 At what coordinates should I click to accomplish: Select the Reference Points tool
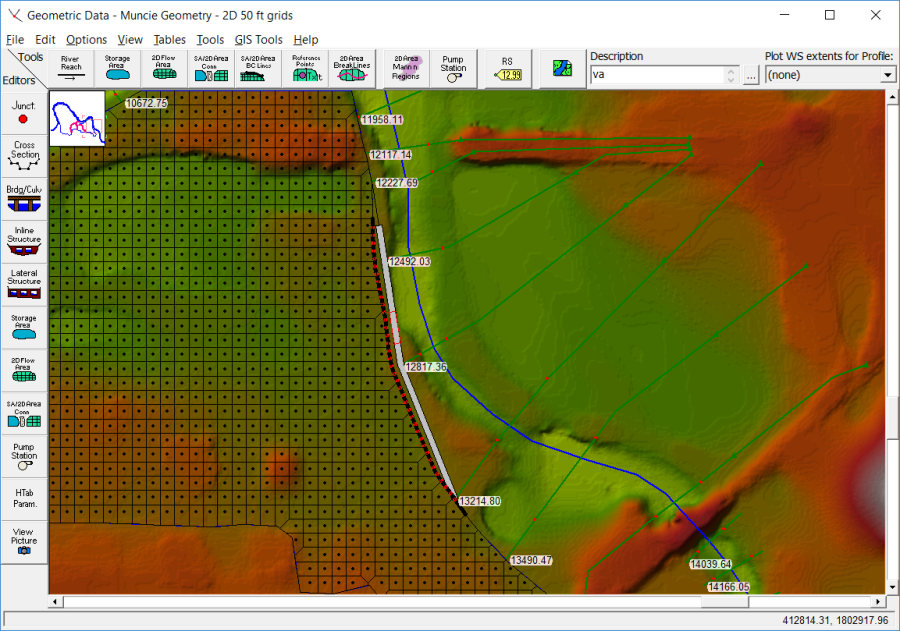point(305,65)
